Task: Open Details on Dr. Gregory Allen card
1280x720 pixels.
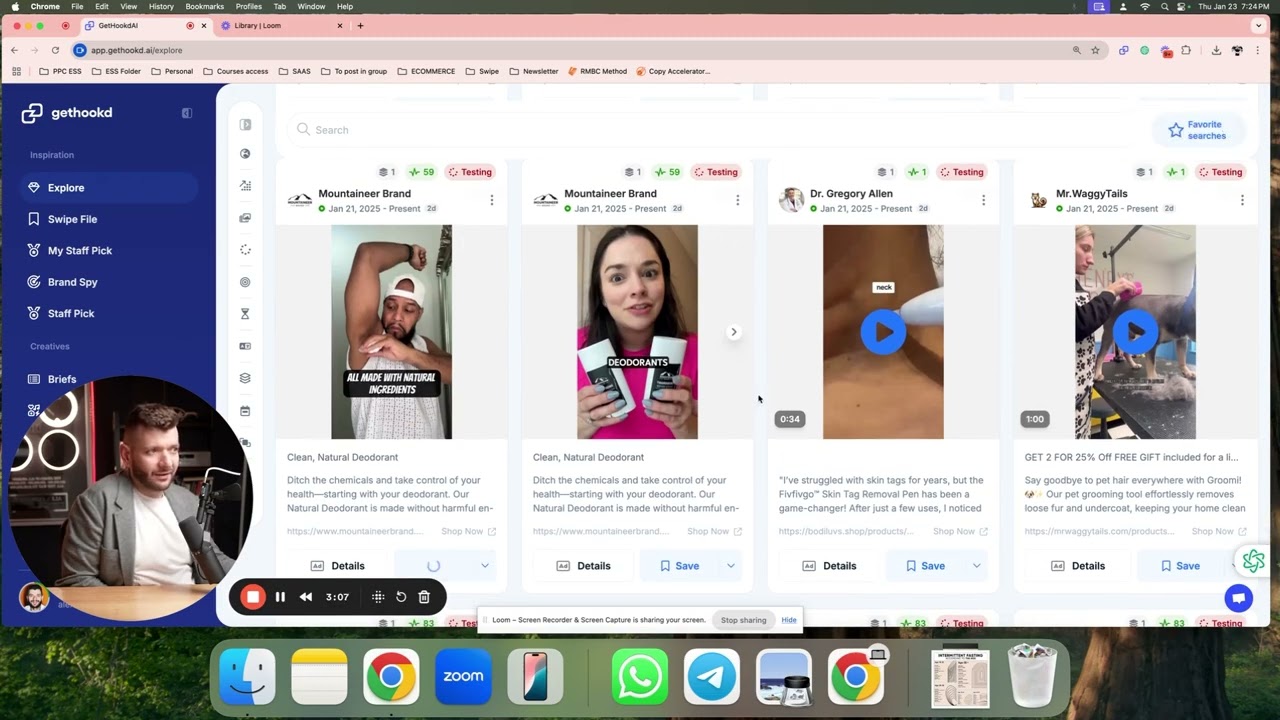Action: (829, 566)
